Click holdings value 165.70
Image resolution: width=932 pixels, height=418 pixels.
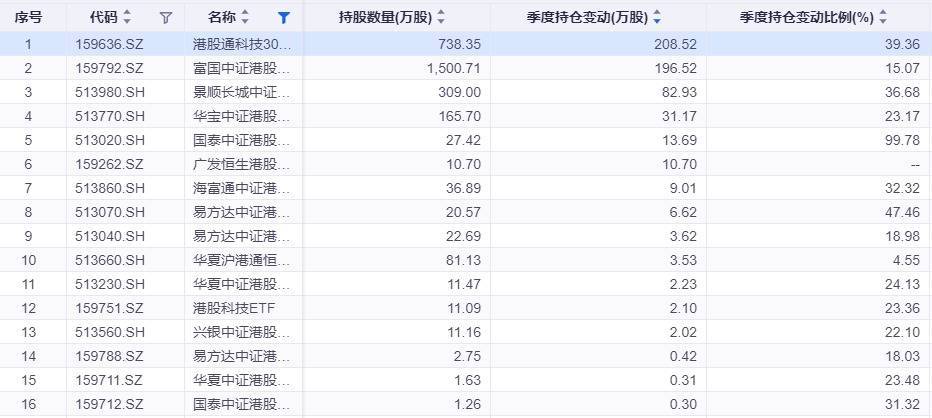461,117
